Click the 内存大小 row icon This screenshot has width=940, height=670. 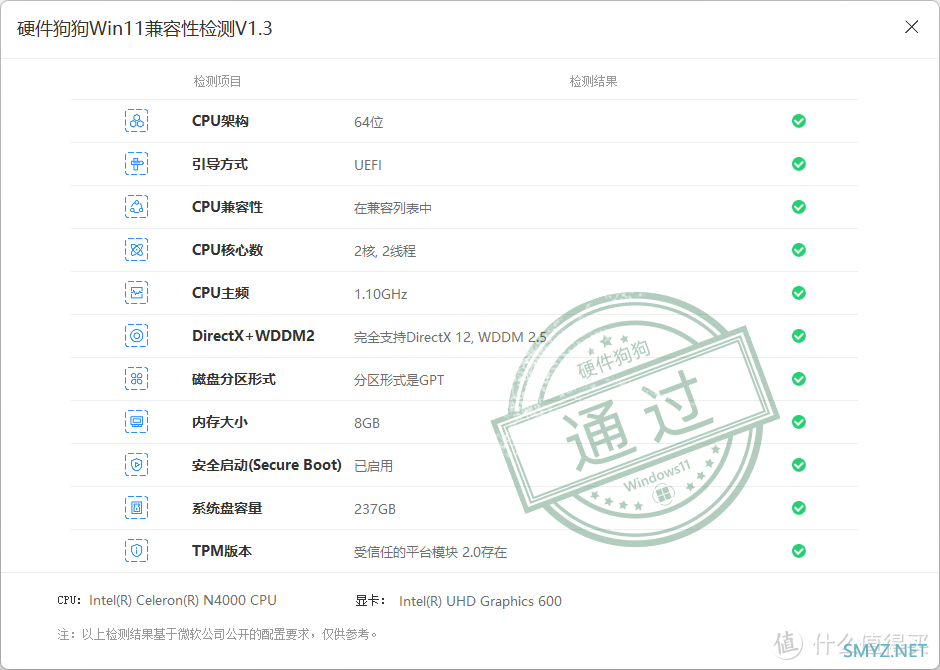[x=137, y=422]
